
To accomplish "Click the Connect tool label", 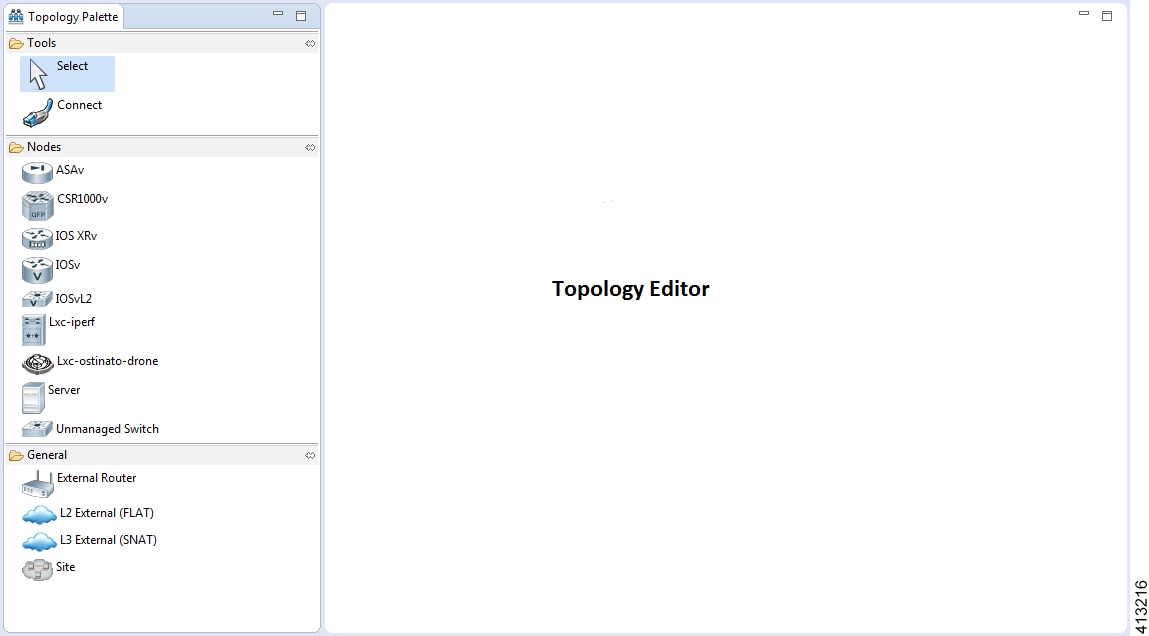I will (79, 105).
